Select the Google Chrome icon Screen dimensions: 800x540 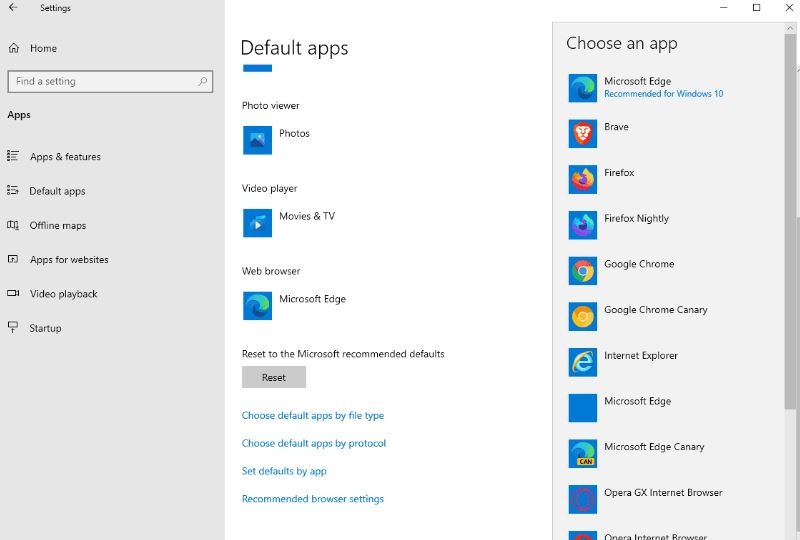tap(583, 271)
